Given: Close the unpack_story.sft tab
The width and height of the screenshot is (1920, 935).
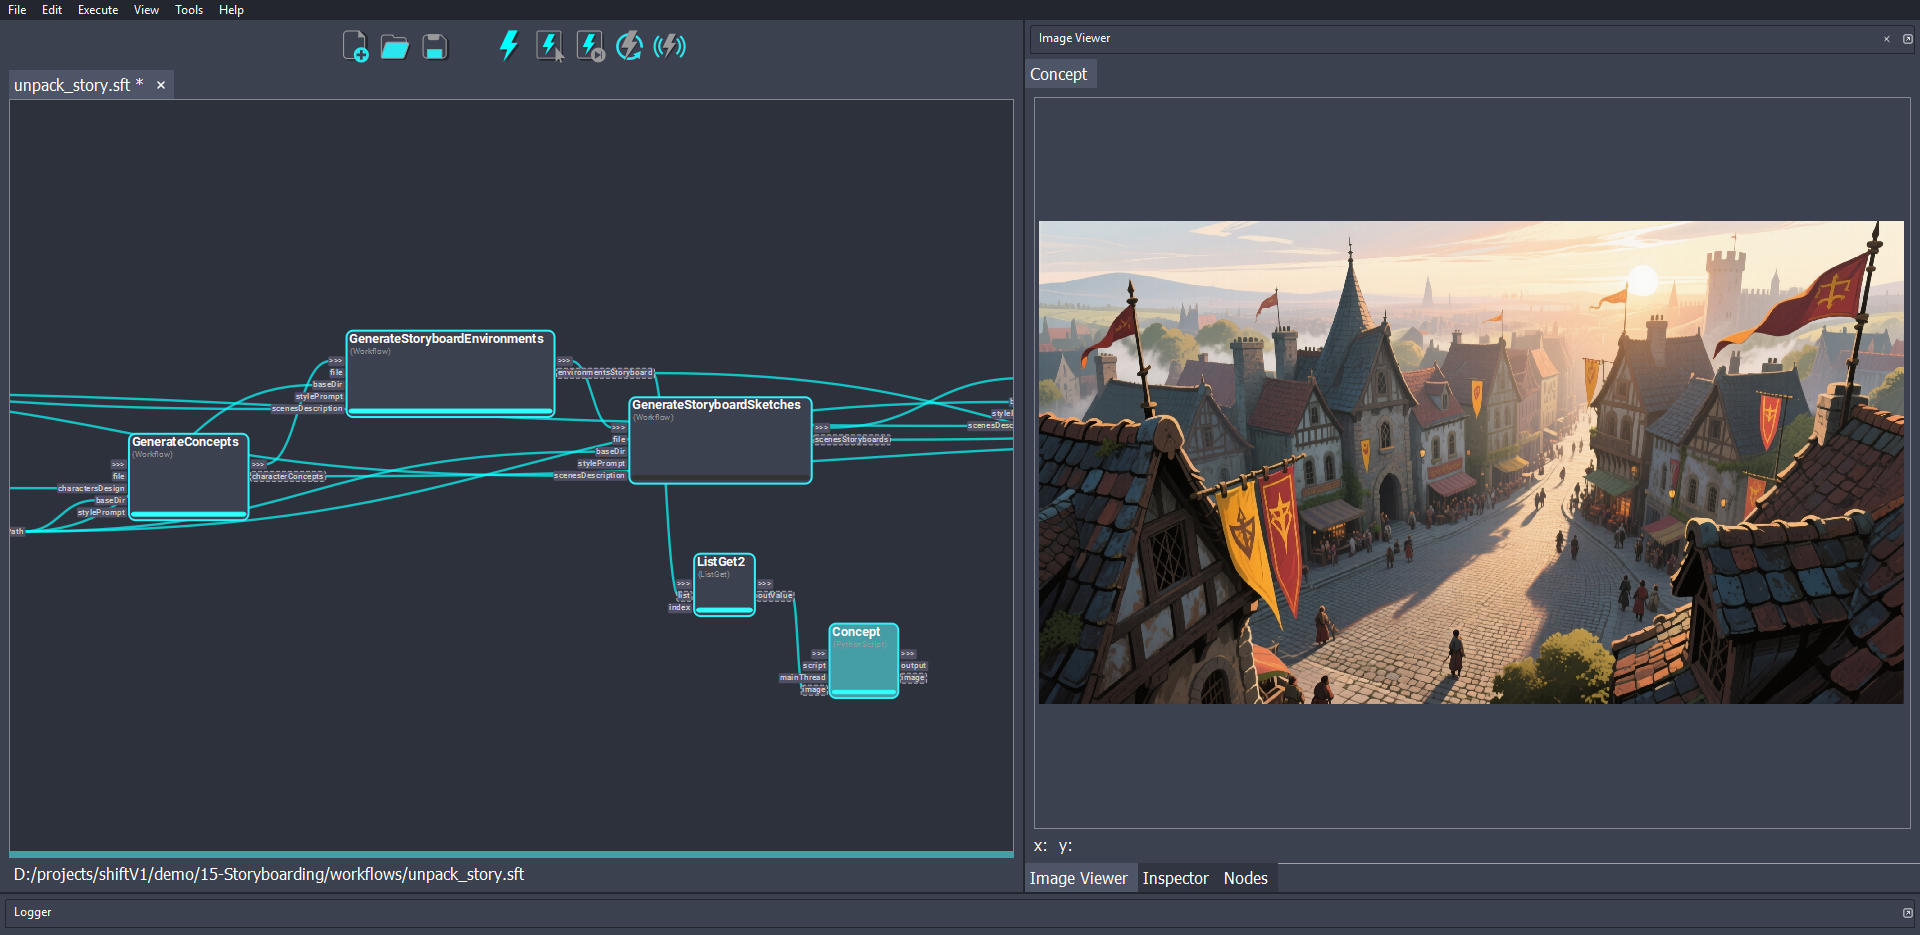Looking at the screenshot, I should click(161, 86).
